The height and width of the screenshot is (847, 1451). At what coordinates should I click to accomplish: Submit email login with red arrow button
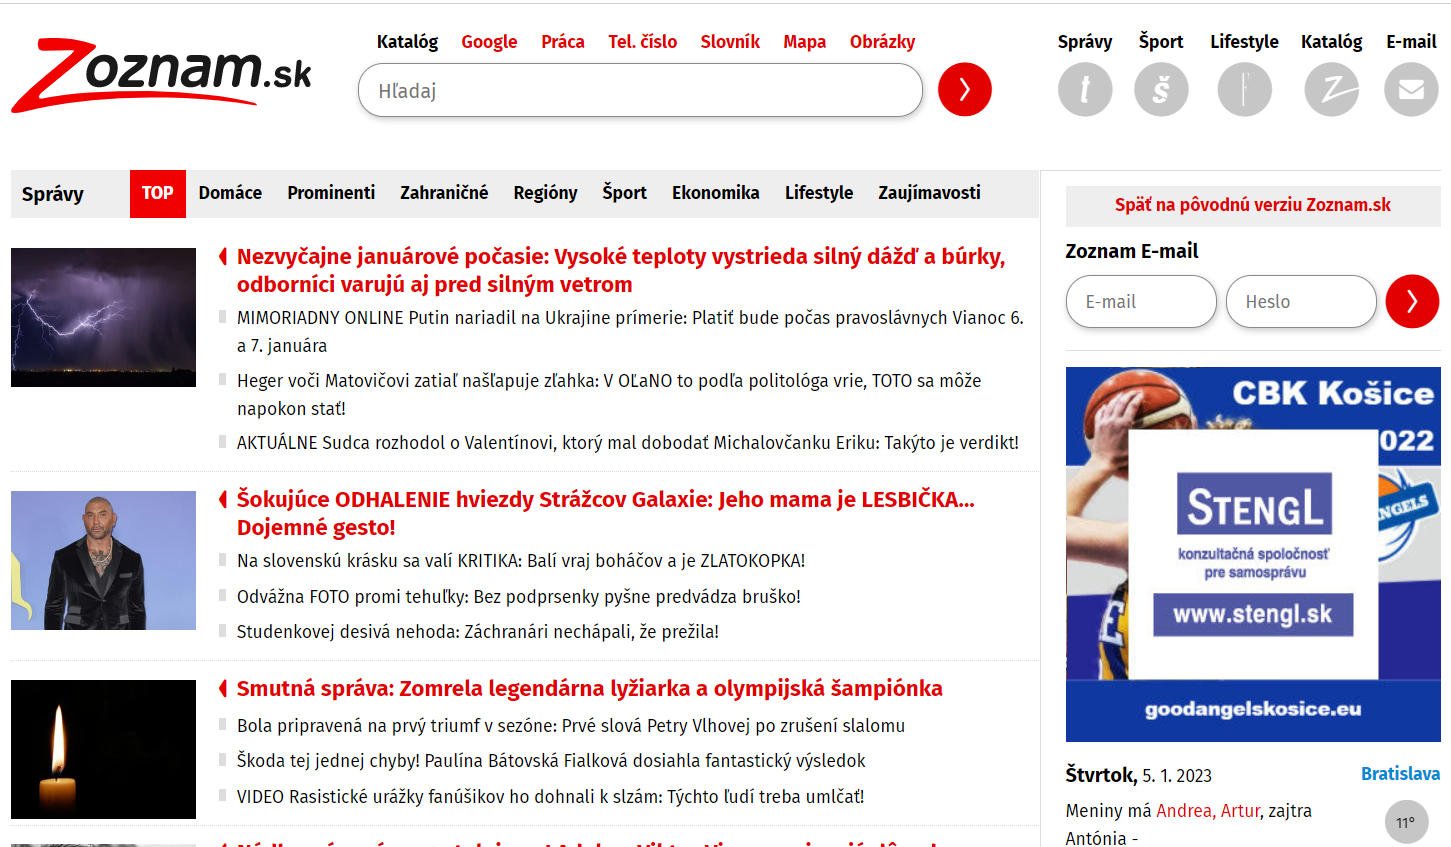coord(1411,301)
